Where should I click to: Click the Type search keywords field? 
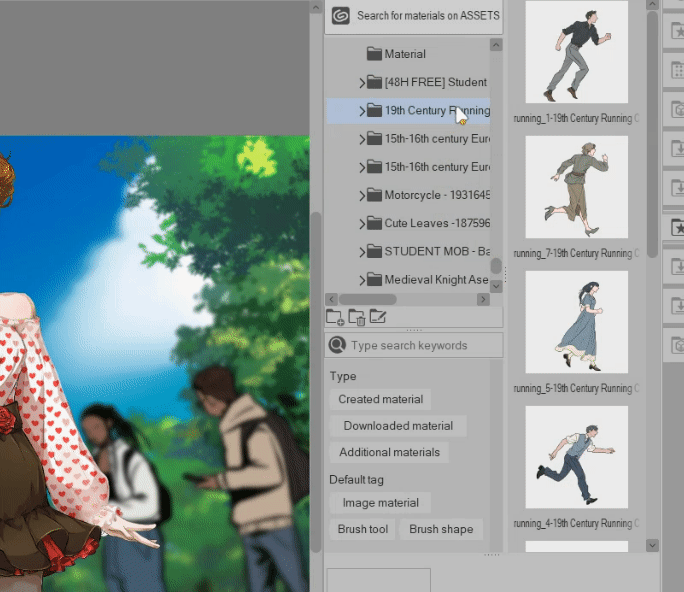point(414,346)
